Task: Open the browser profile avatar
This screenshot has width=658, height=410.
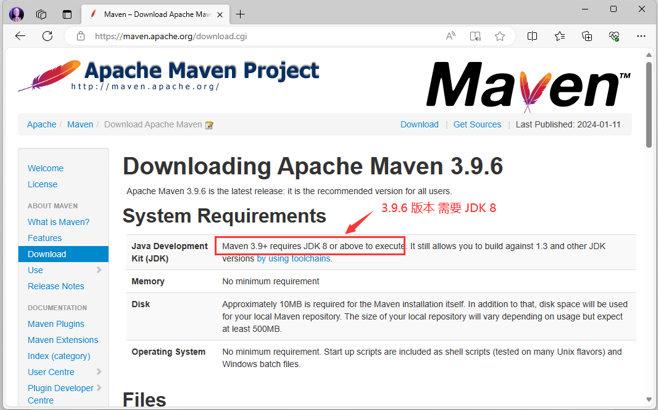Action: point(16,14)
